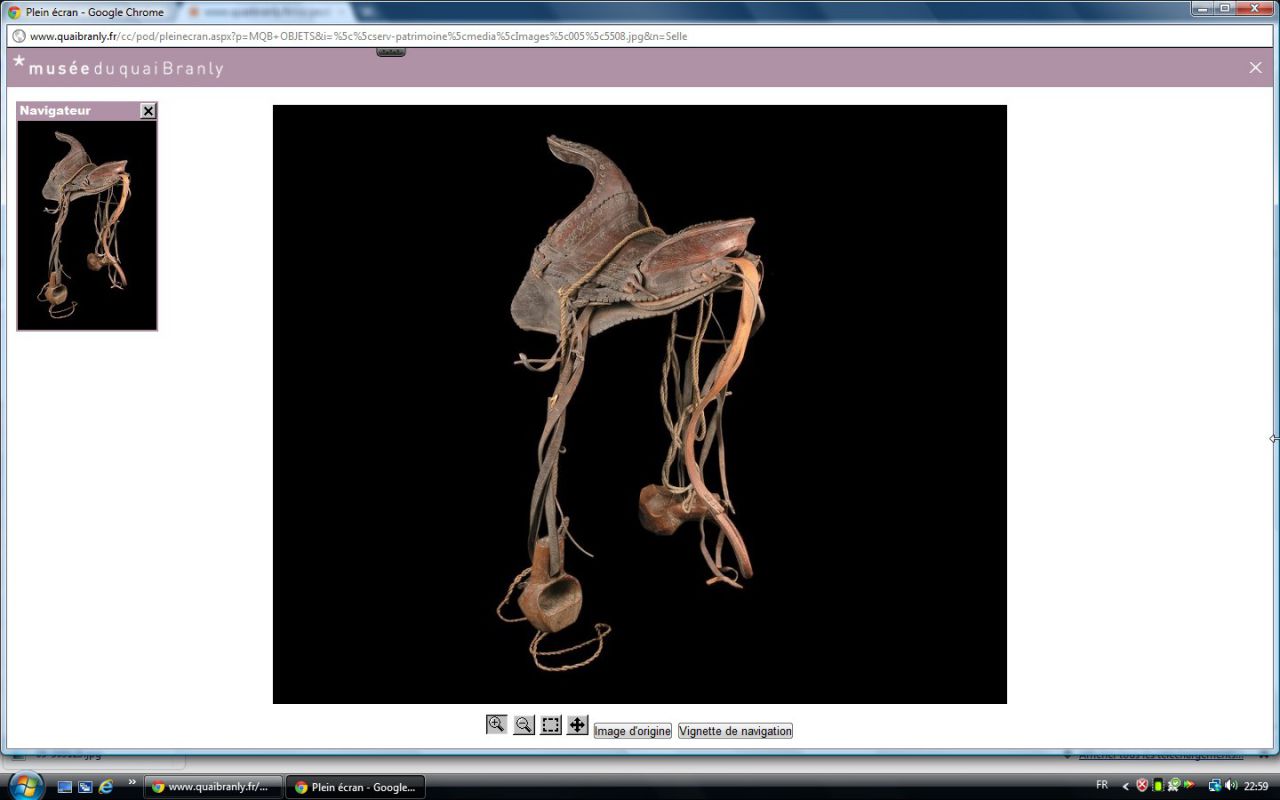Activate the pan/move arrows tool
This screenshot has width=1280, height=800.
point(578,725)
